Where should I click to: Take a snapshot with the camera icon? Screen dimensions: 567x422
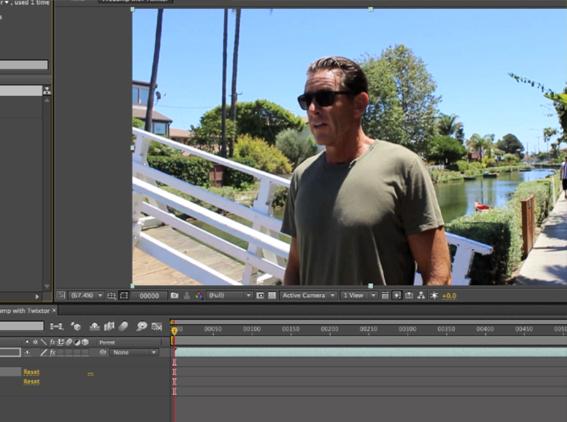click(x=174, y=296)
